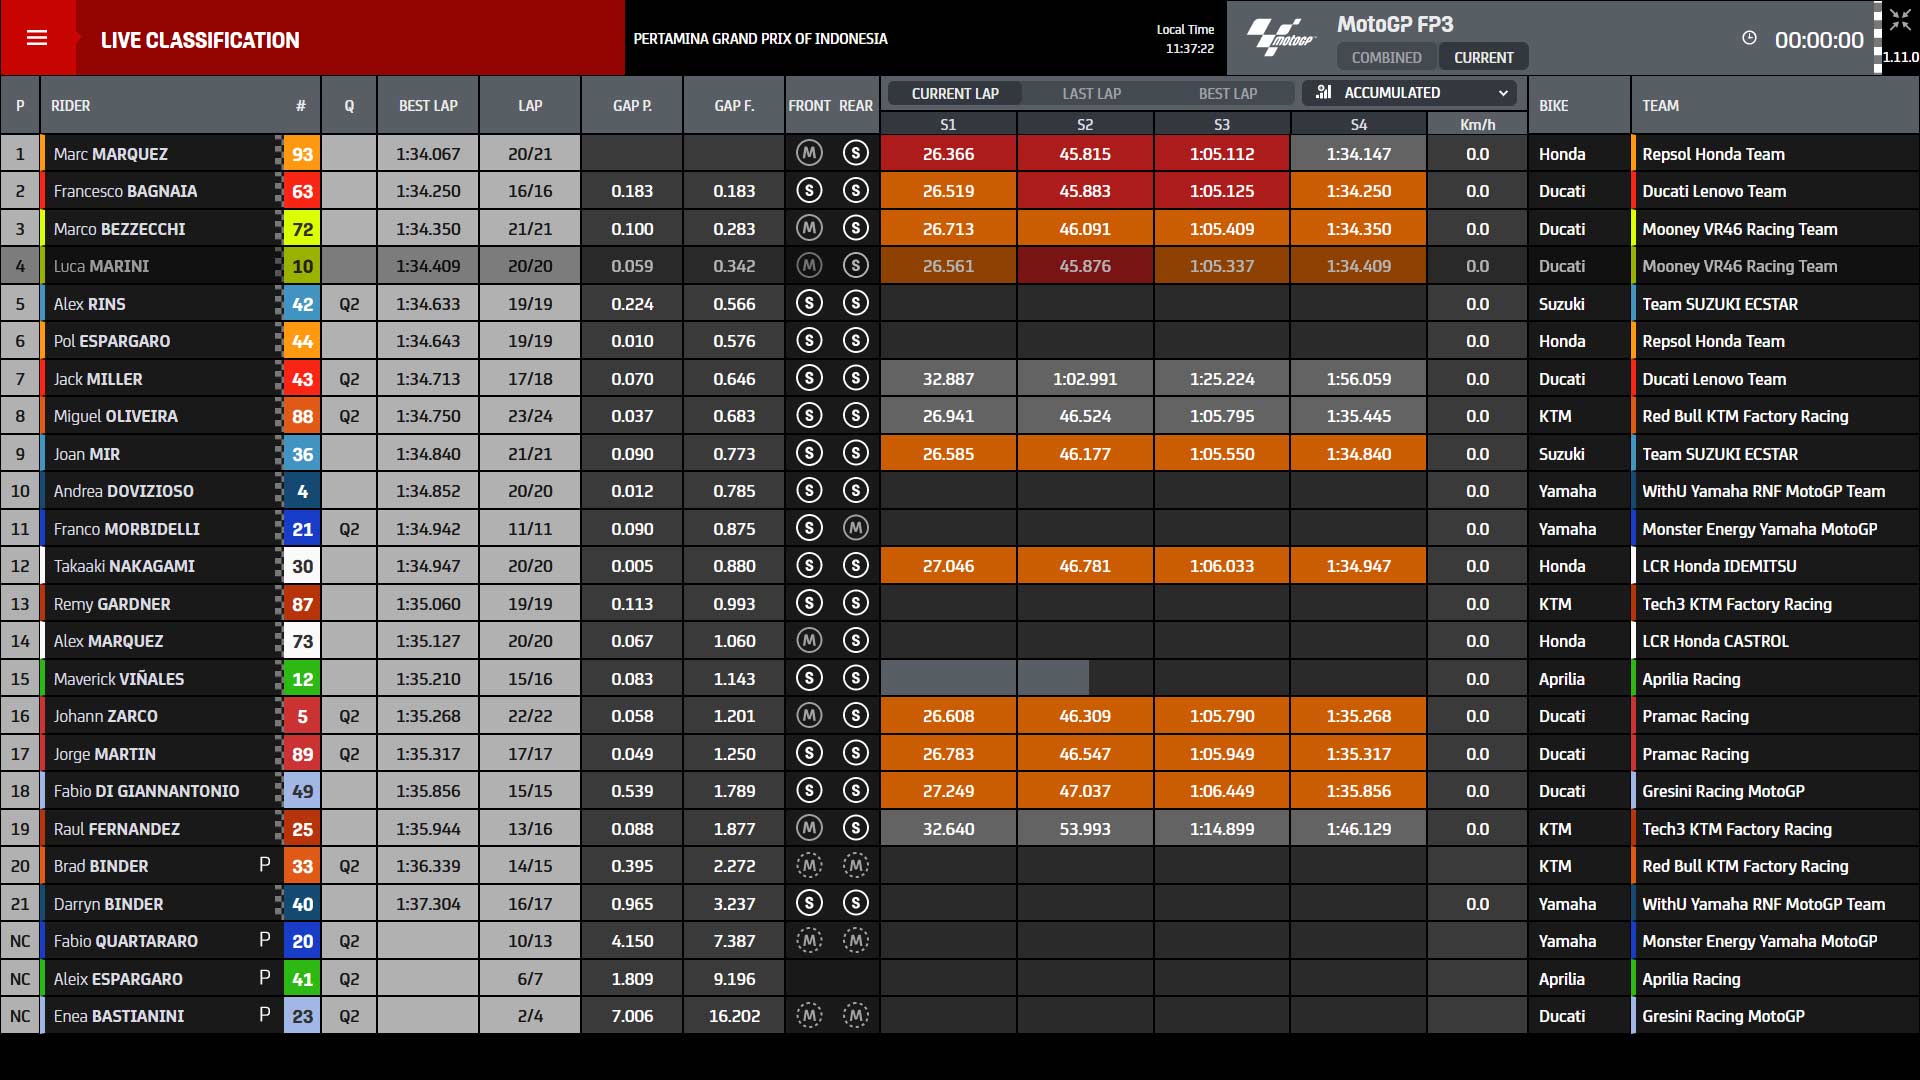Screen dimensions: 1920x1080
Task: Switch to CURRENT session view
Action: tap(1483, 57)
